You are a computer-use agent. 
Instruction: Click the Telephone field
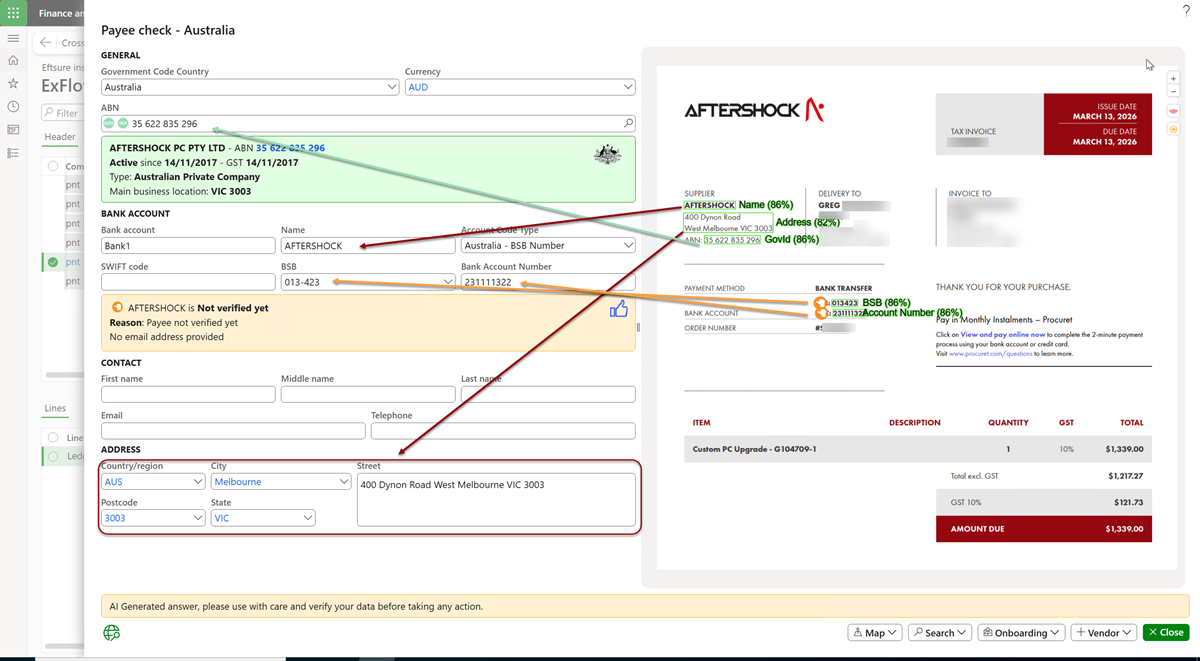503,431
